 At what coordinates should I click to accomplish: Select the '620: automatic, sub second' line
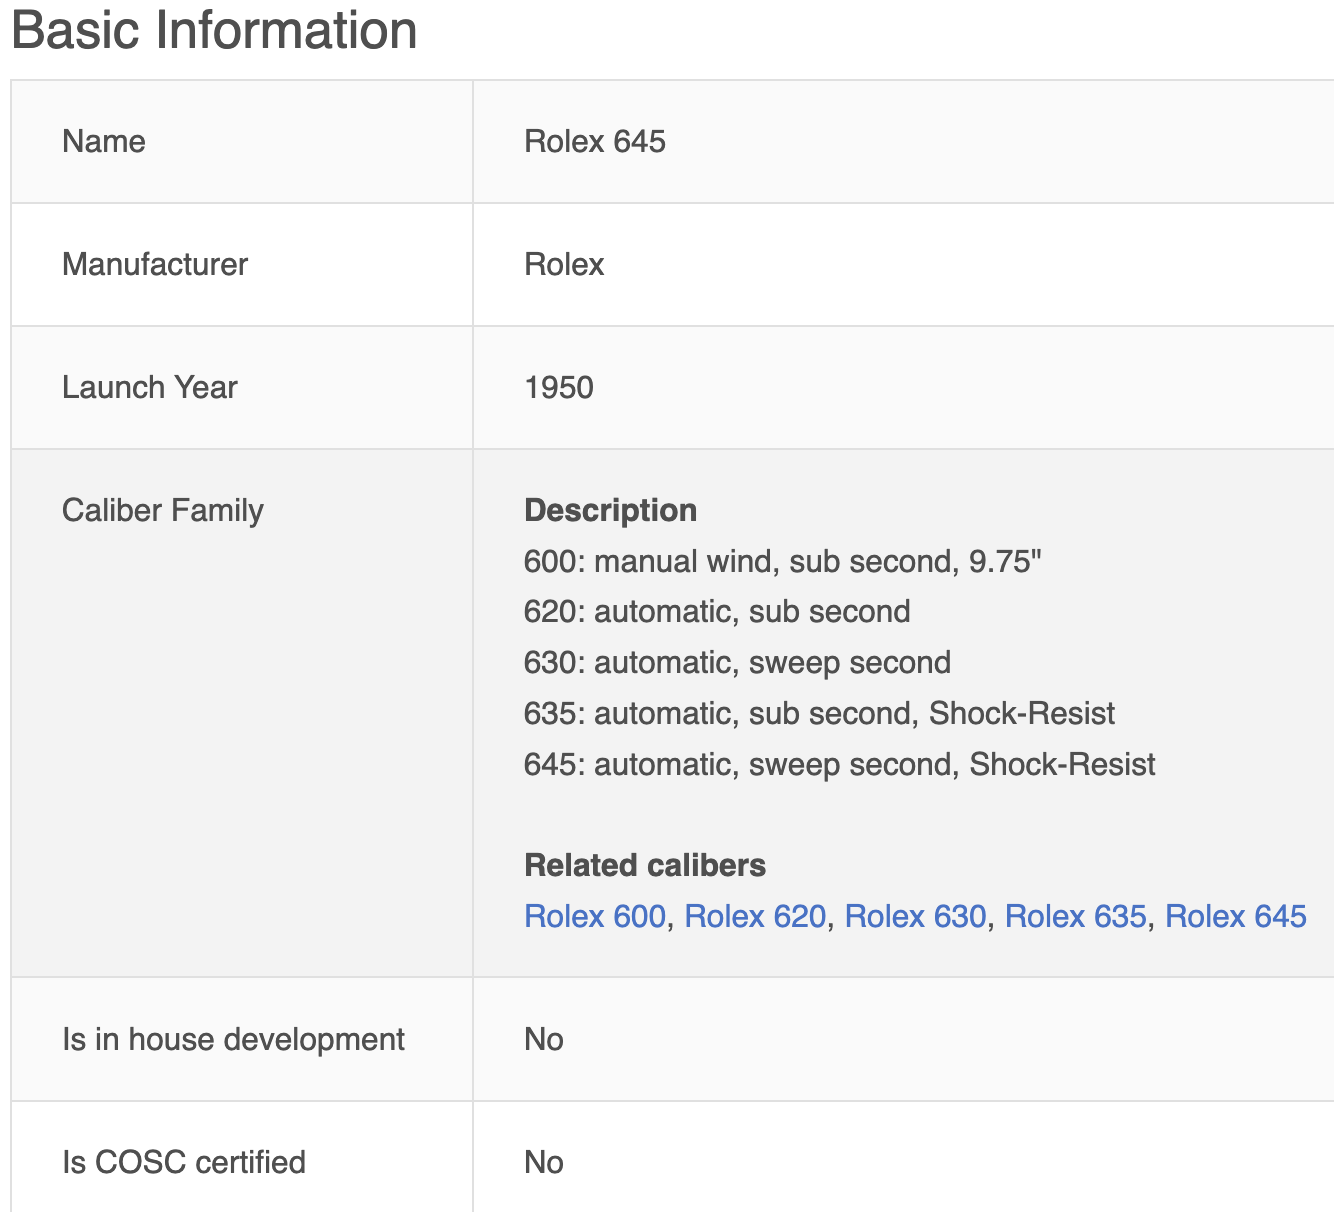[x=717, y=611]
